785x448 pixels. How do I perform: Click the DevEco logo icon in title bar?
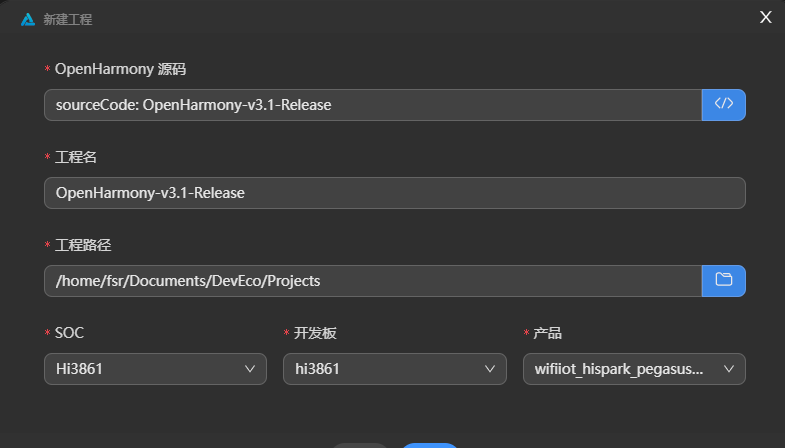tap(28, 20)
